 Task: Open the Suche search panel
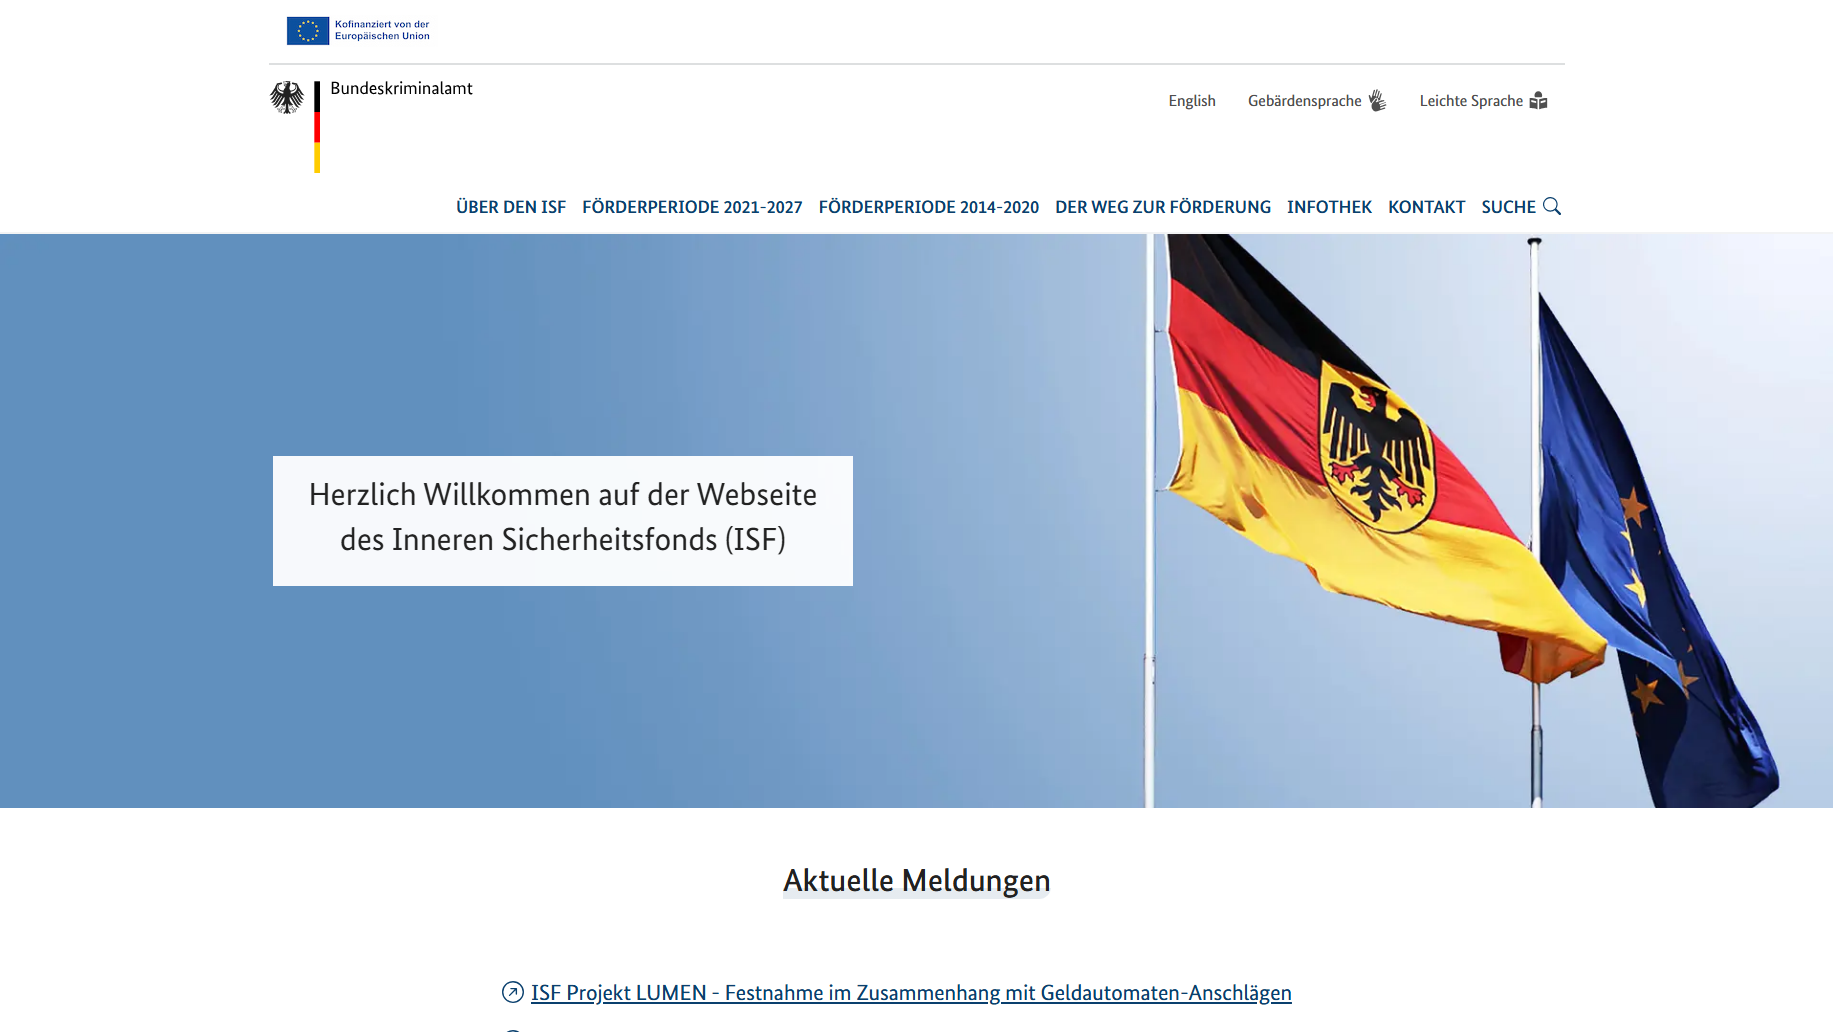(x=1520, y=207)
